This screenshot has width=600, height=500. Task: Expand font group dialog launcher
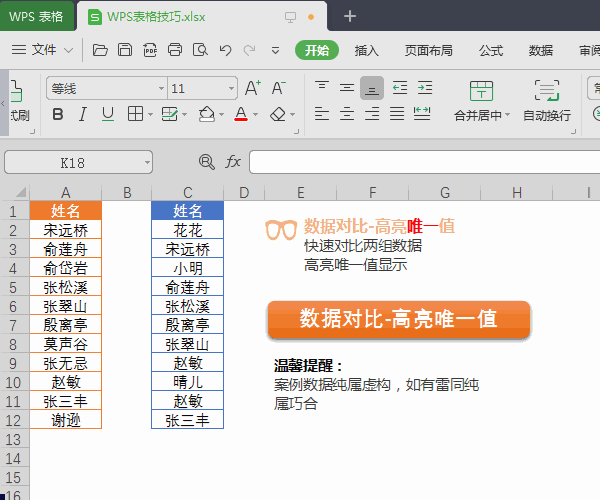pyautogui.click(x=296, y=131)
